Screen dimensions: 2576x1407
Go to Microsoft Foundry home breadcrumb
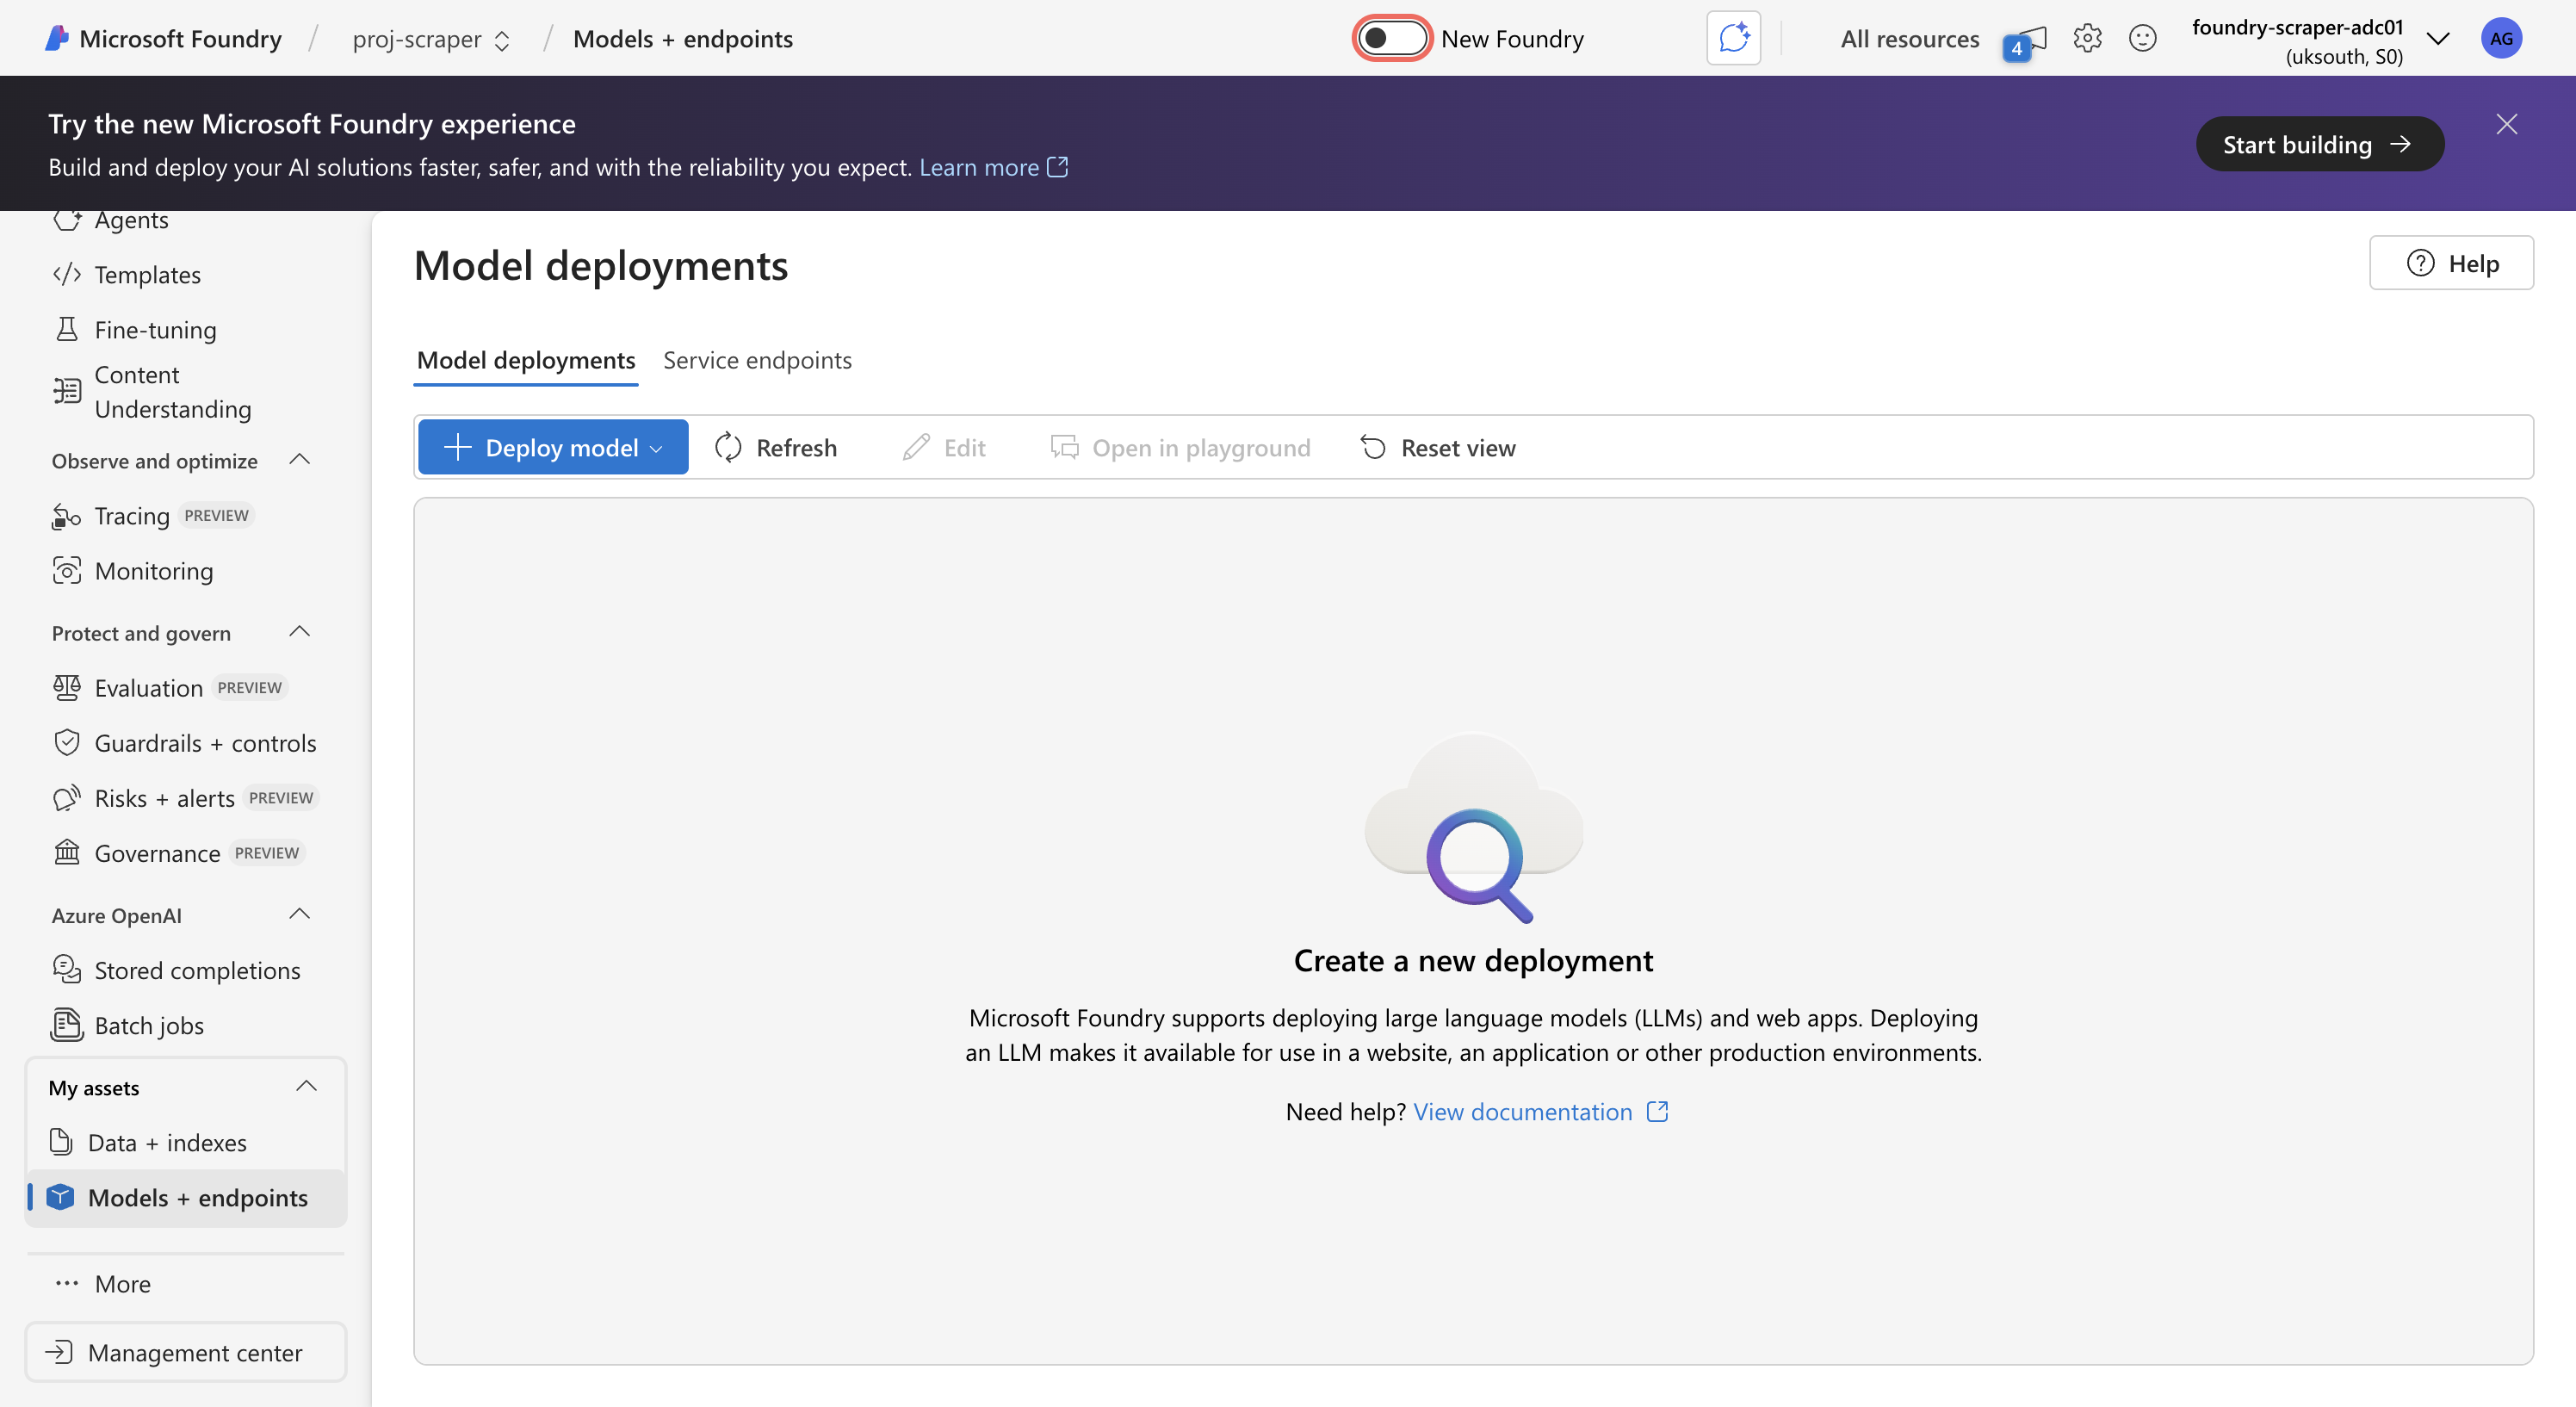(x=180, y=39)
